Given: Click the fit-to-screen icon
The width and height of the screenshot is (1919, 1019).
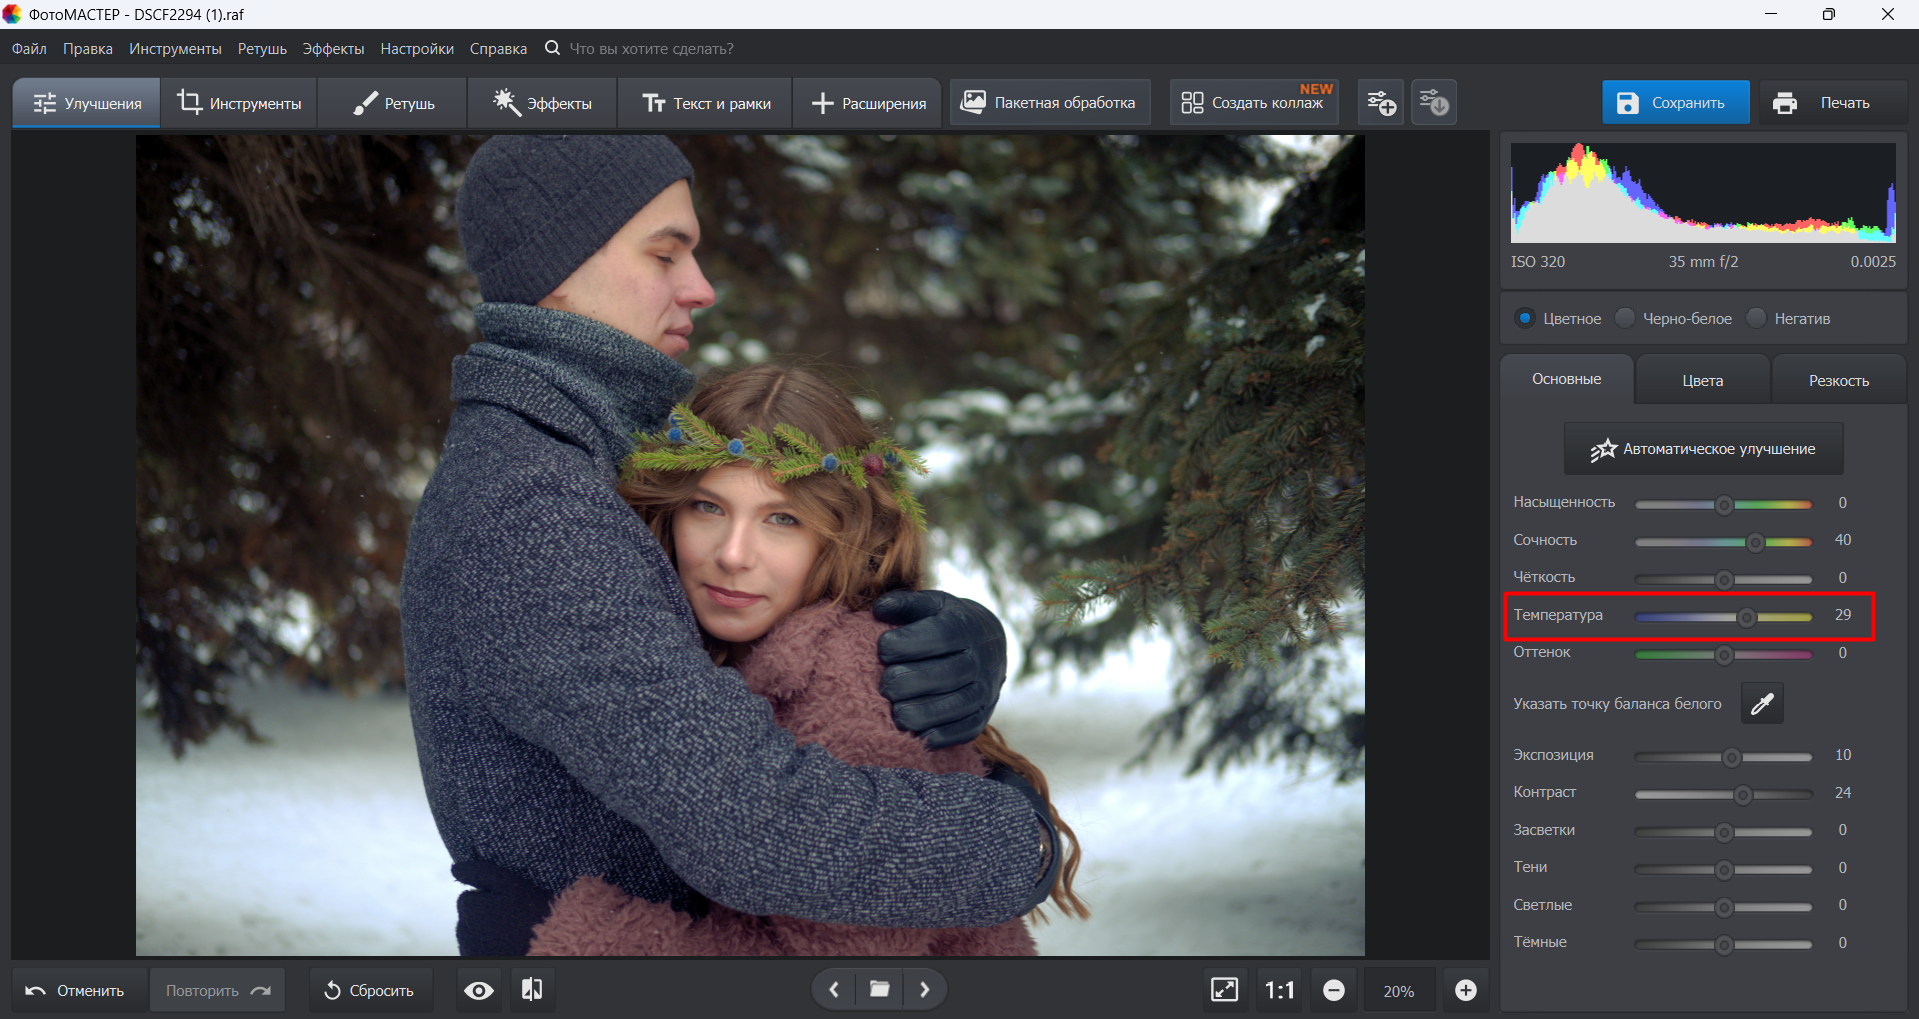Looking at the screenshot, I should point(1224,990).
